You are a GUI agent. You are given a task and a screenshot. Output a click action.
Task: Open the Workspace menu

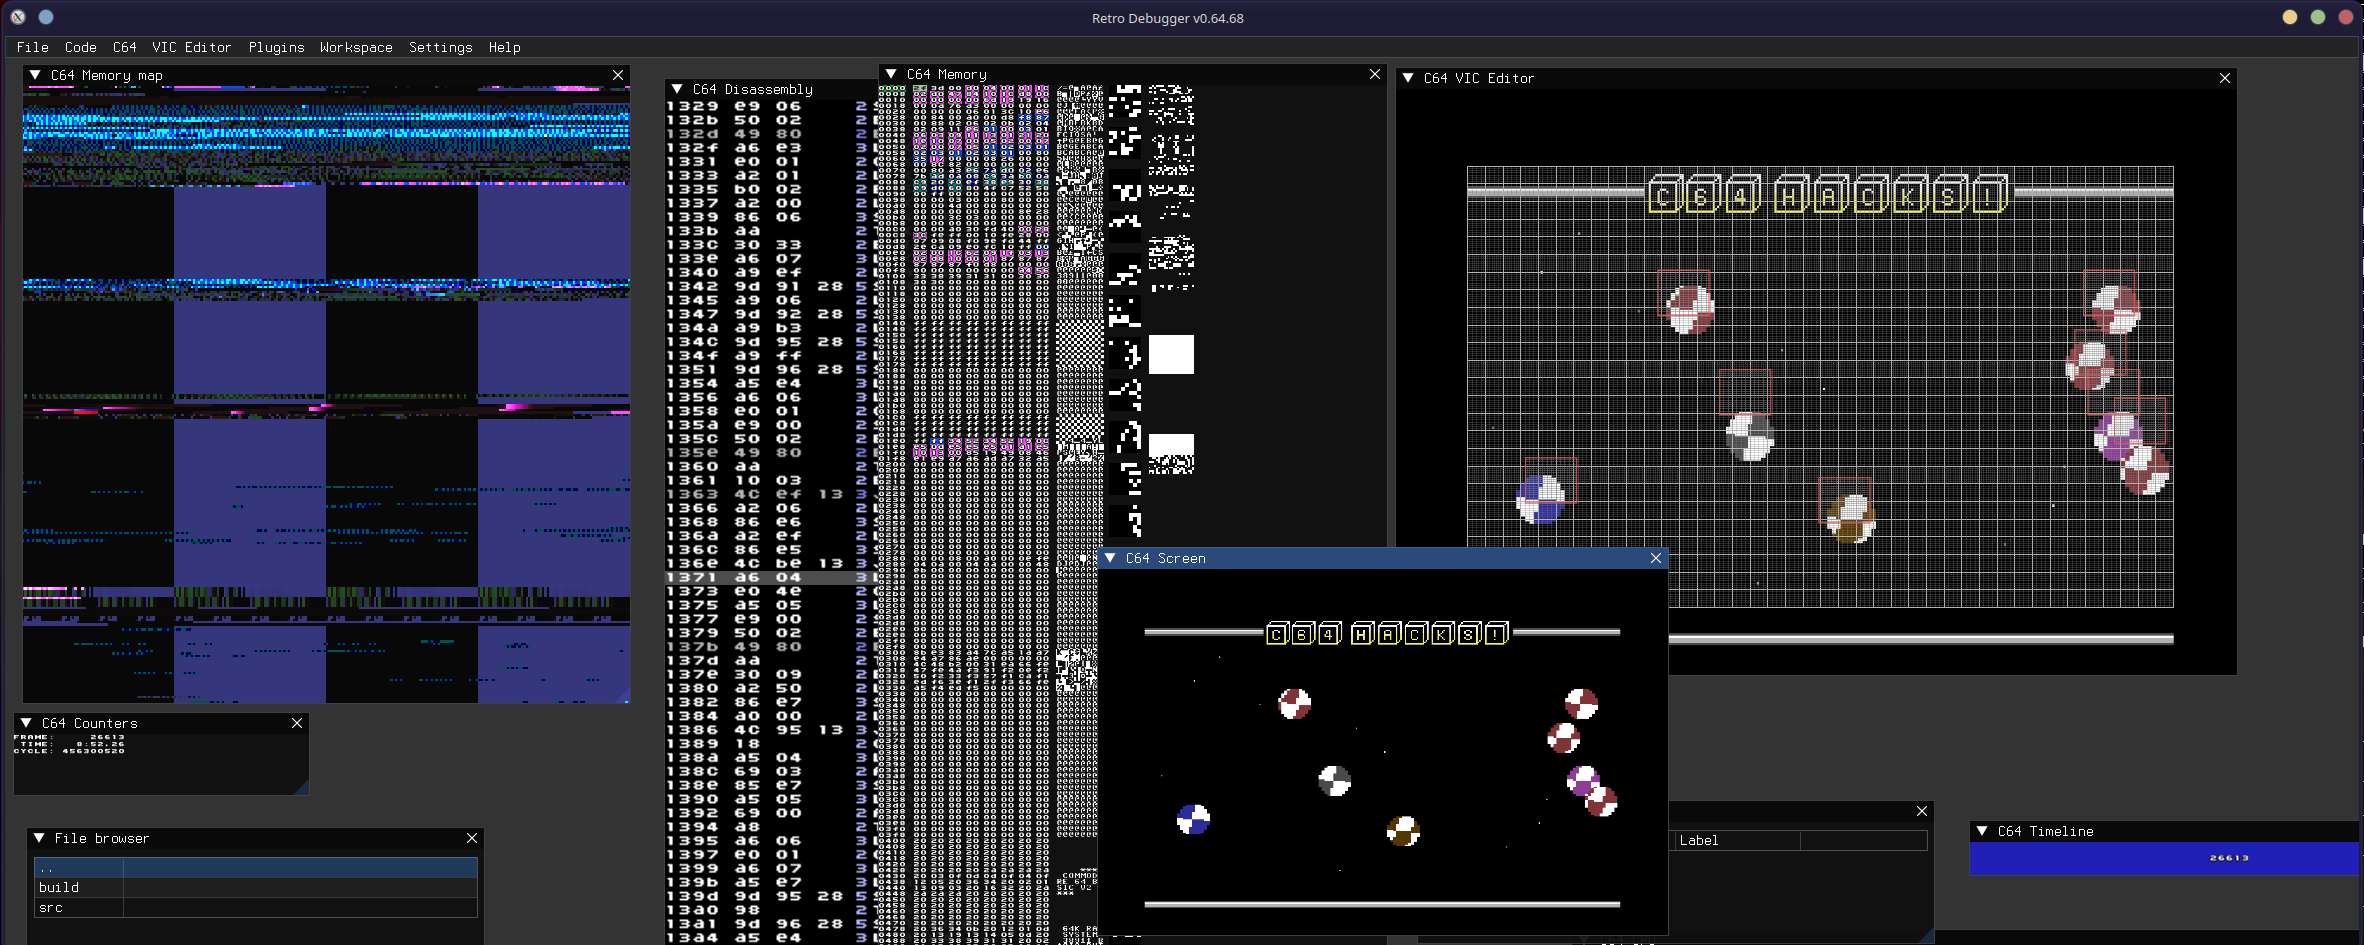pyautogui.click(x=356, y=47)
